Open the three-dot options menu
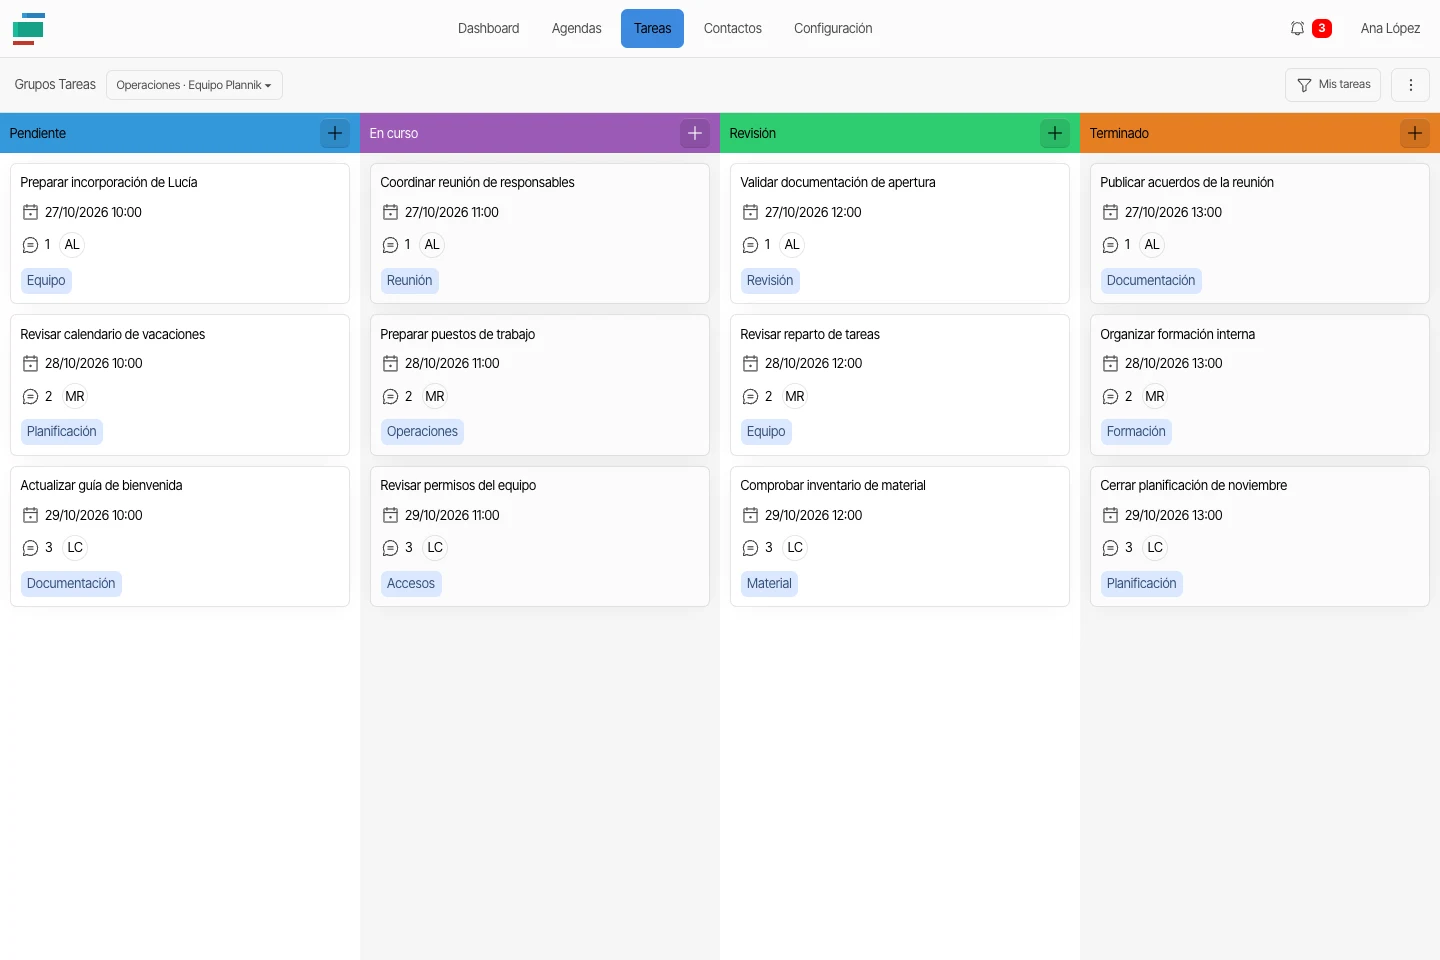The image size is (1440, 960). pos(1411,85)
